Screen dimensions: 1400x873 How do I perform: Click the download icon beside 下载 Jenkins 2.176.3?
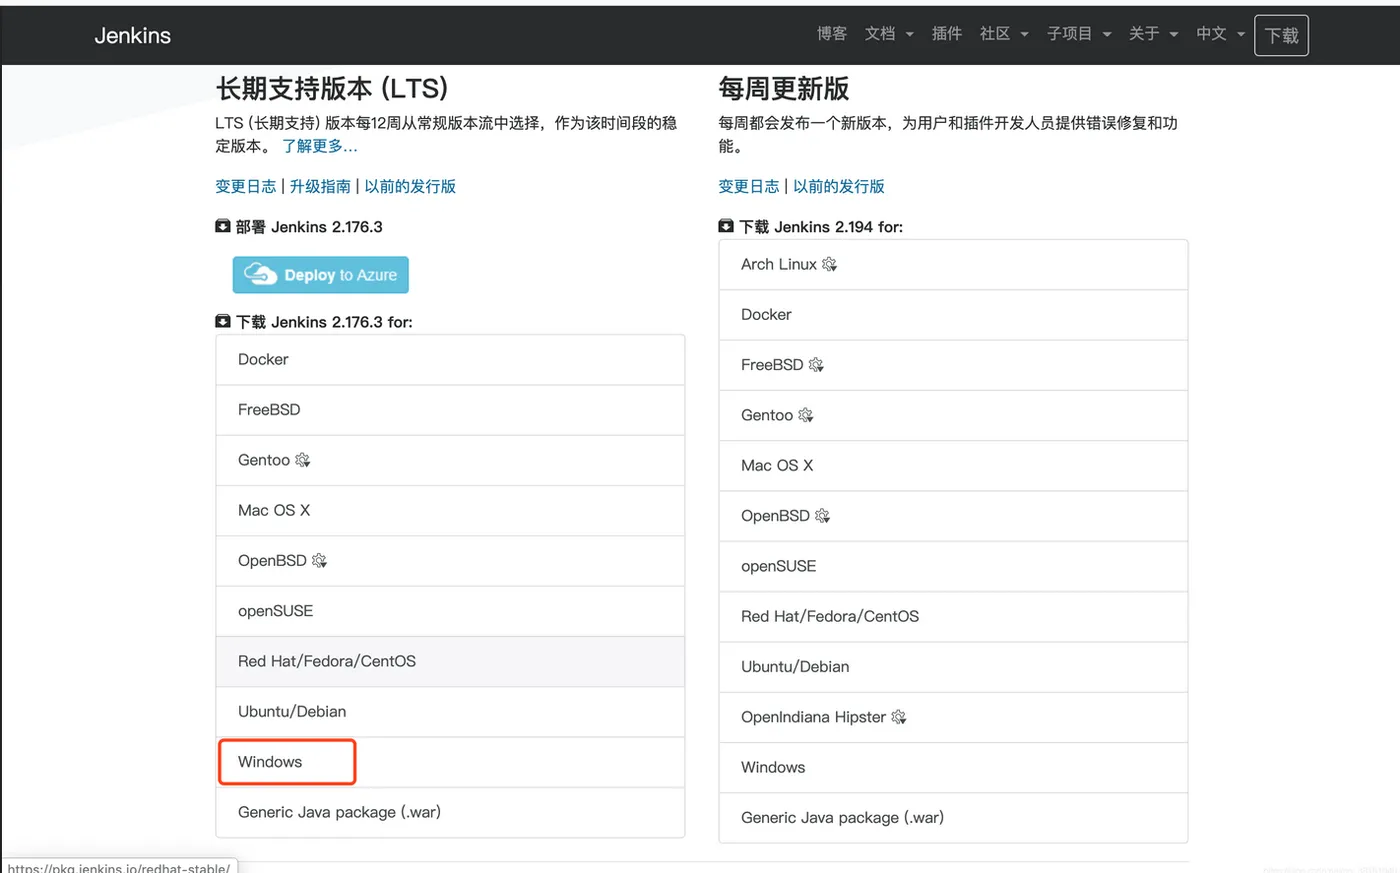coord(223,322)
